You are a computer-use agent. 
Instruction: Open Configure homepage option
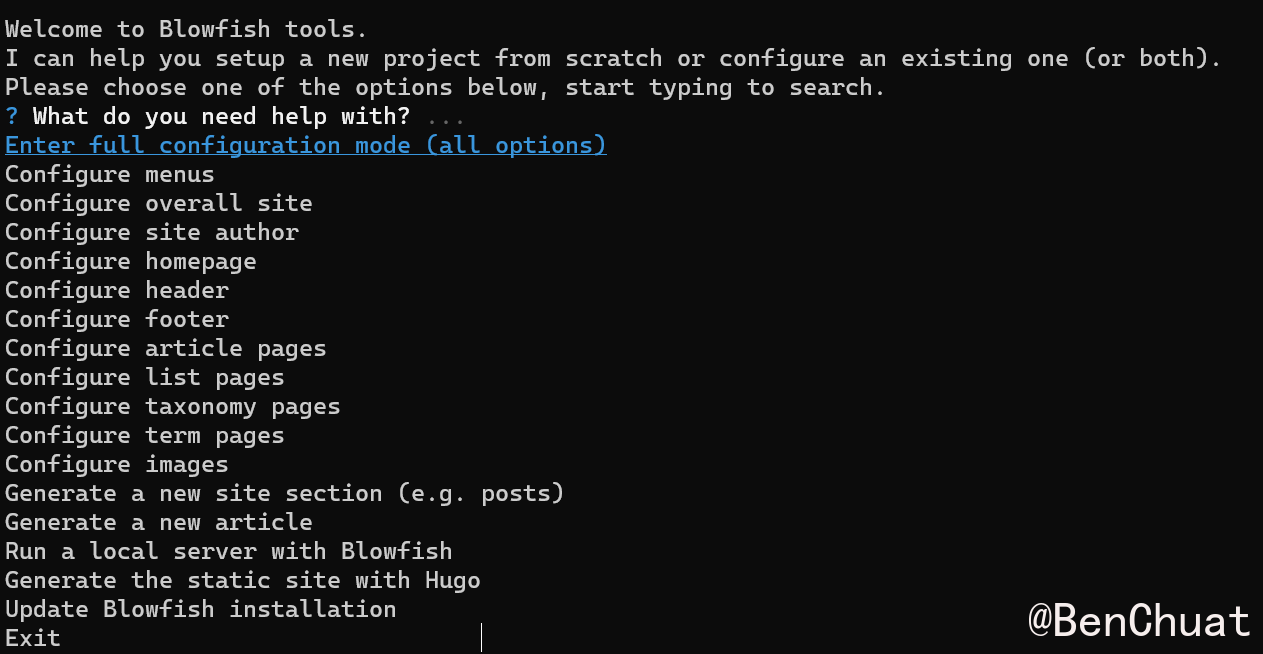[131, 262]
